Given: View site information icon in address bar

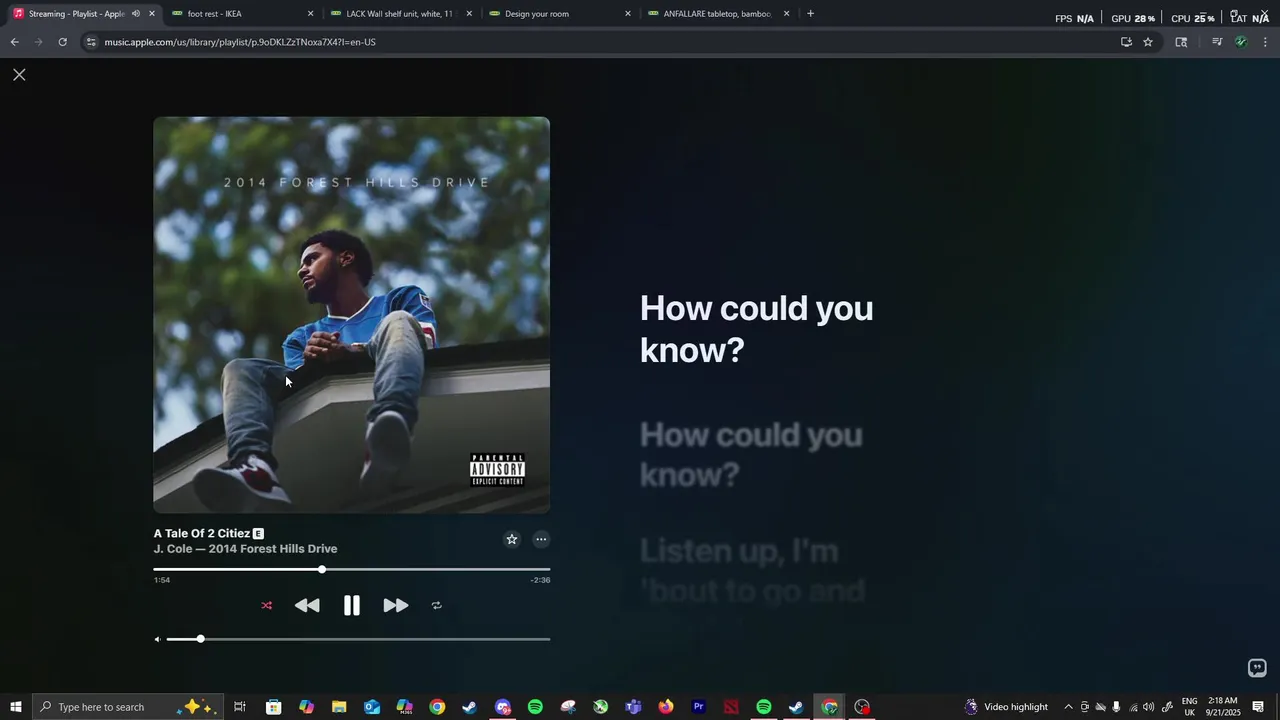Looking at the screenshot, I should point(91,42).
